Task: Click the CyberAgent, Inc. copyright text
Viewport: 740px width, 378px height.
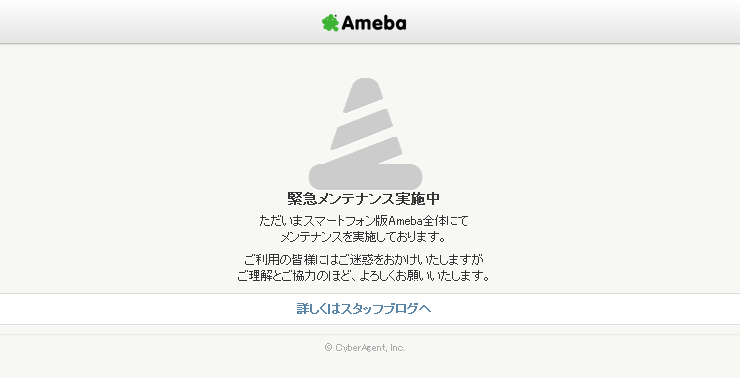Action: [x=370, y=348]
